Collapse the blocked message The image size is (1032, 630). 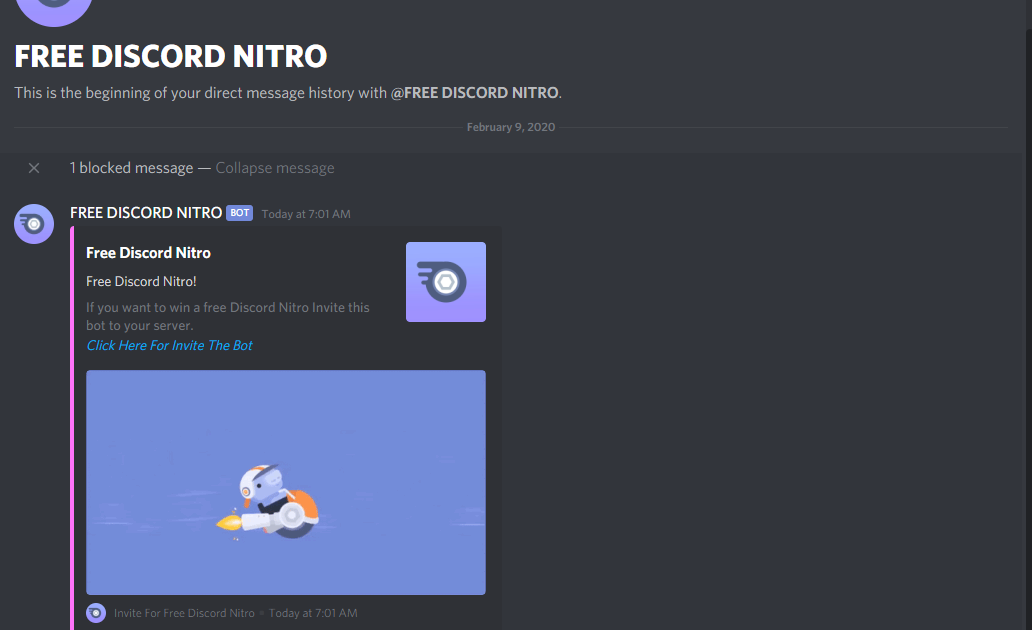click(274, 168)
